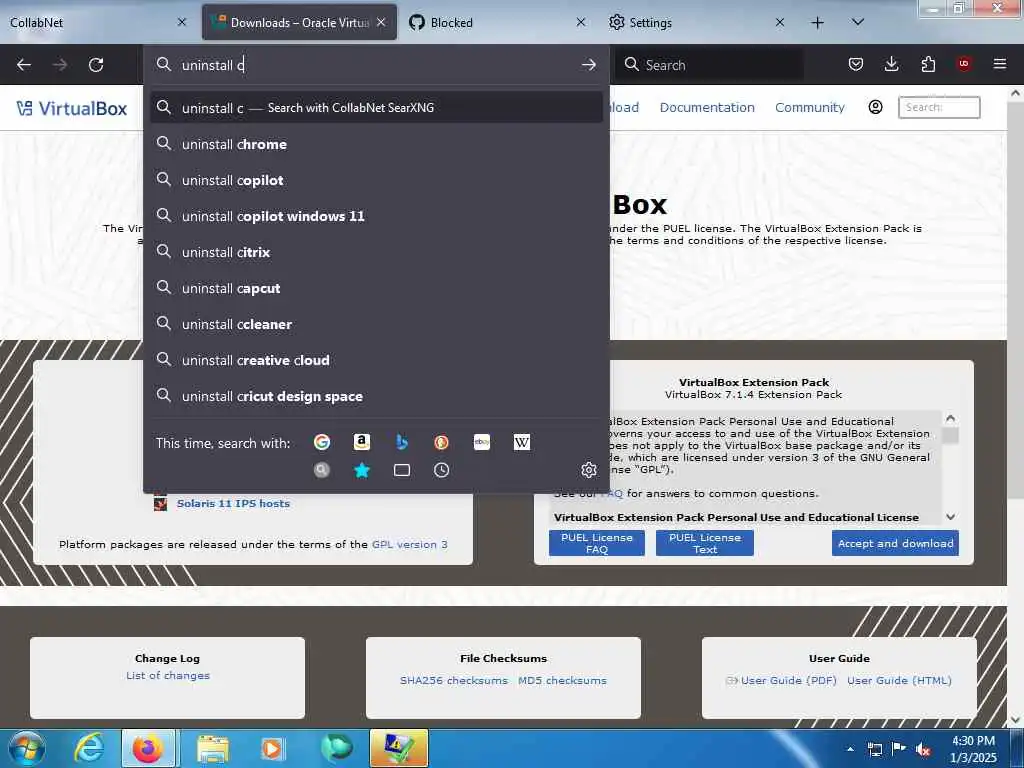Open a new browser tab
This screenshot has height=768, width=1024.
click(817, 23)
